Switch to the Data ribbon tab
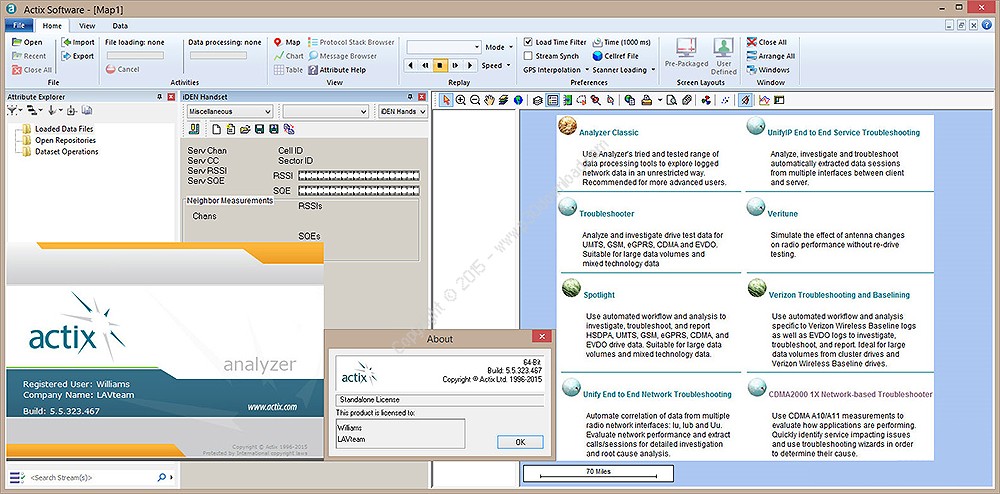Image resolution: width=1000 pixels, height=494 pixels. coord(120,26)
